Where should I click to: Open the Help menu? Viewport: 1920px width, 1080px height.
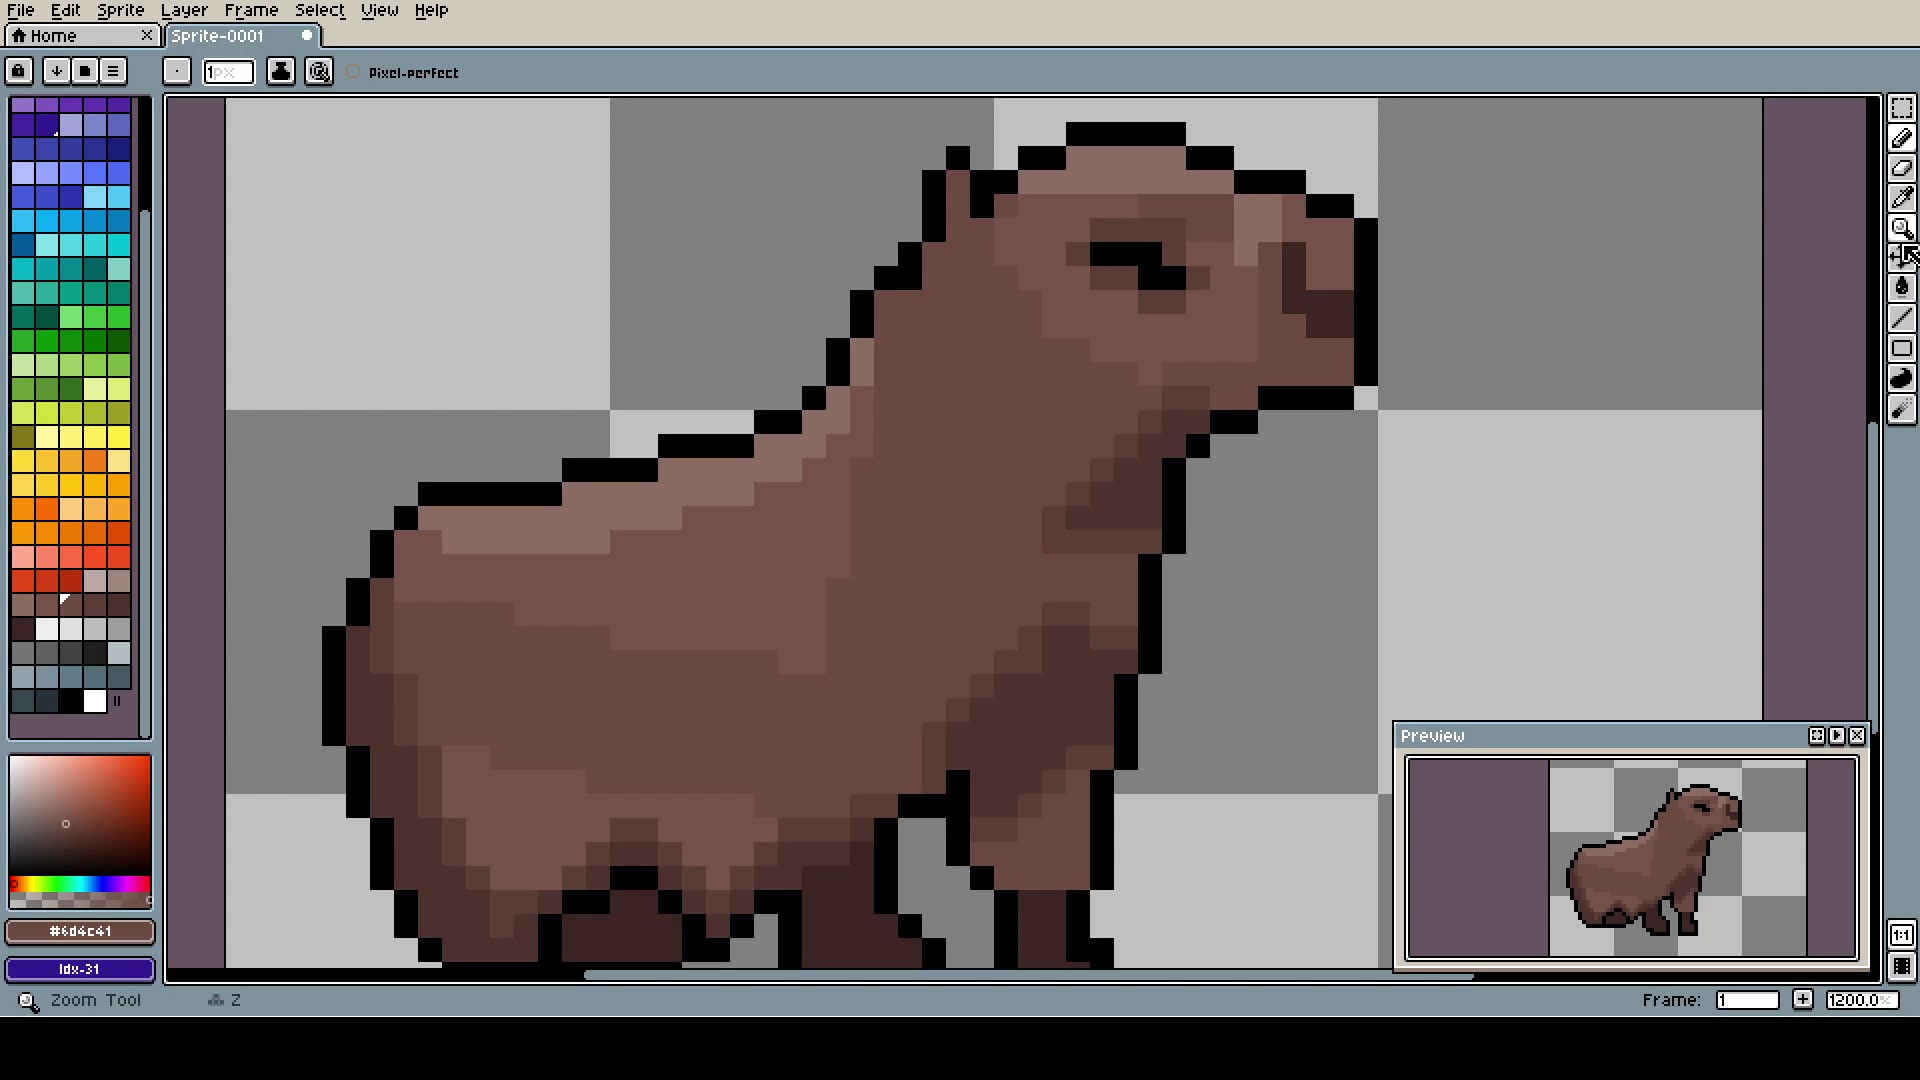431,10
